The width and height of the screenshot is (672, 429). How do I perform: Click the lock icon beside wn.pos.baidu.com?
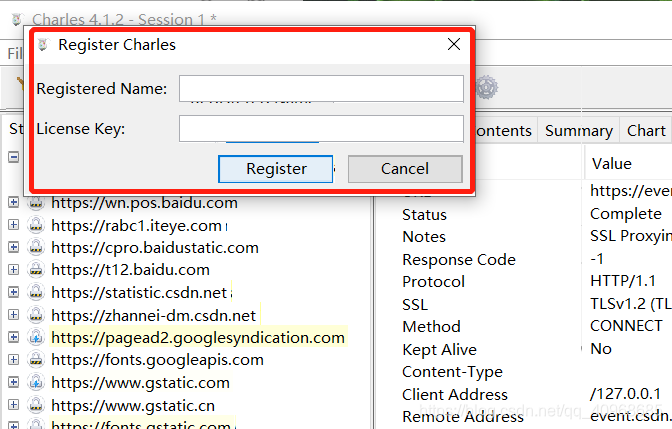coord(36,203)
